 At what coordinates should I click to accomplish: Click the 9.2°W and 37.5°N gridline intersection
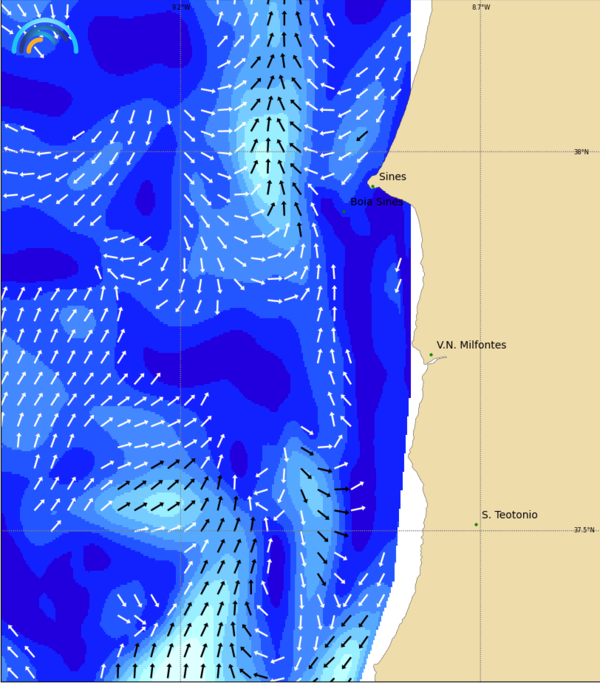click(x=181, y=531)
